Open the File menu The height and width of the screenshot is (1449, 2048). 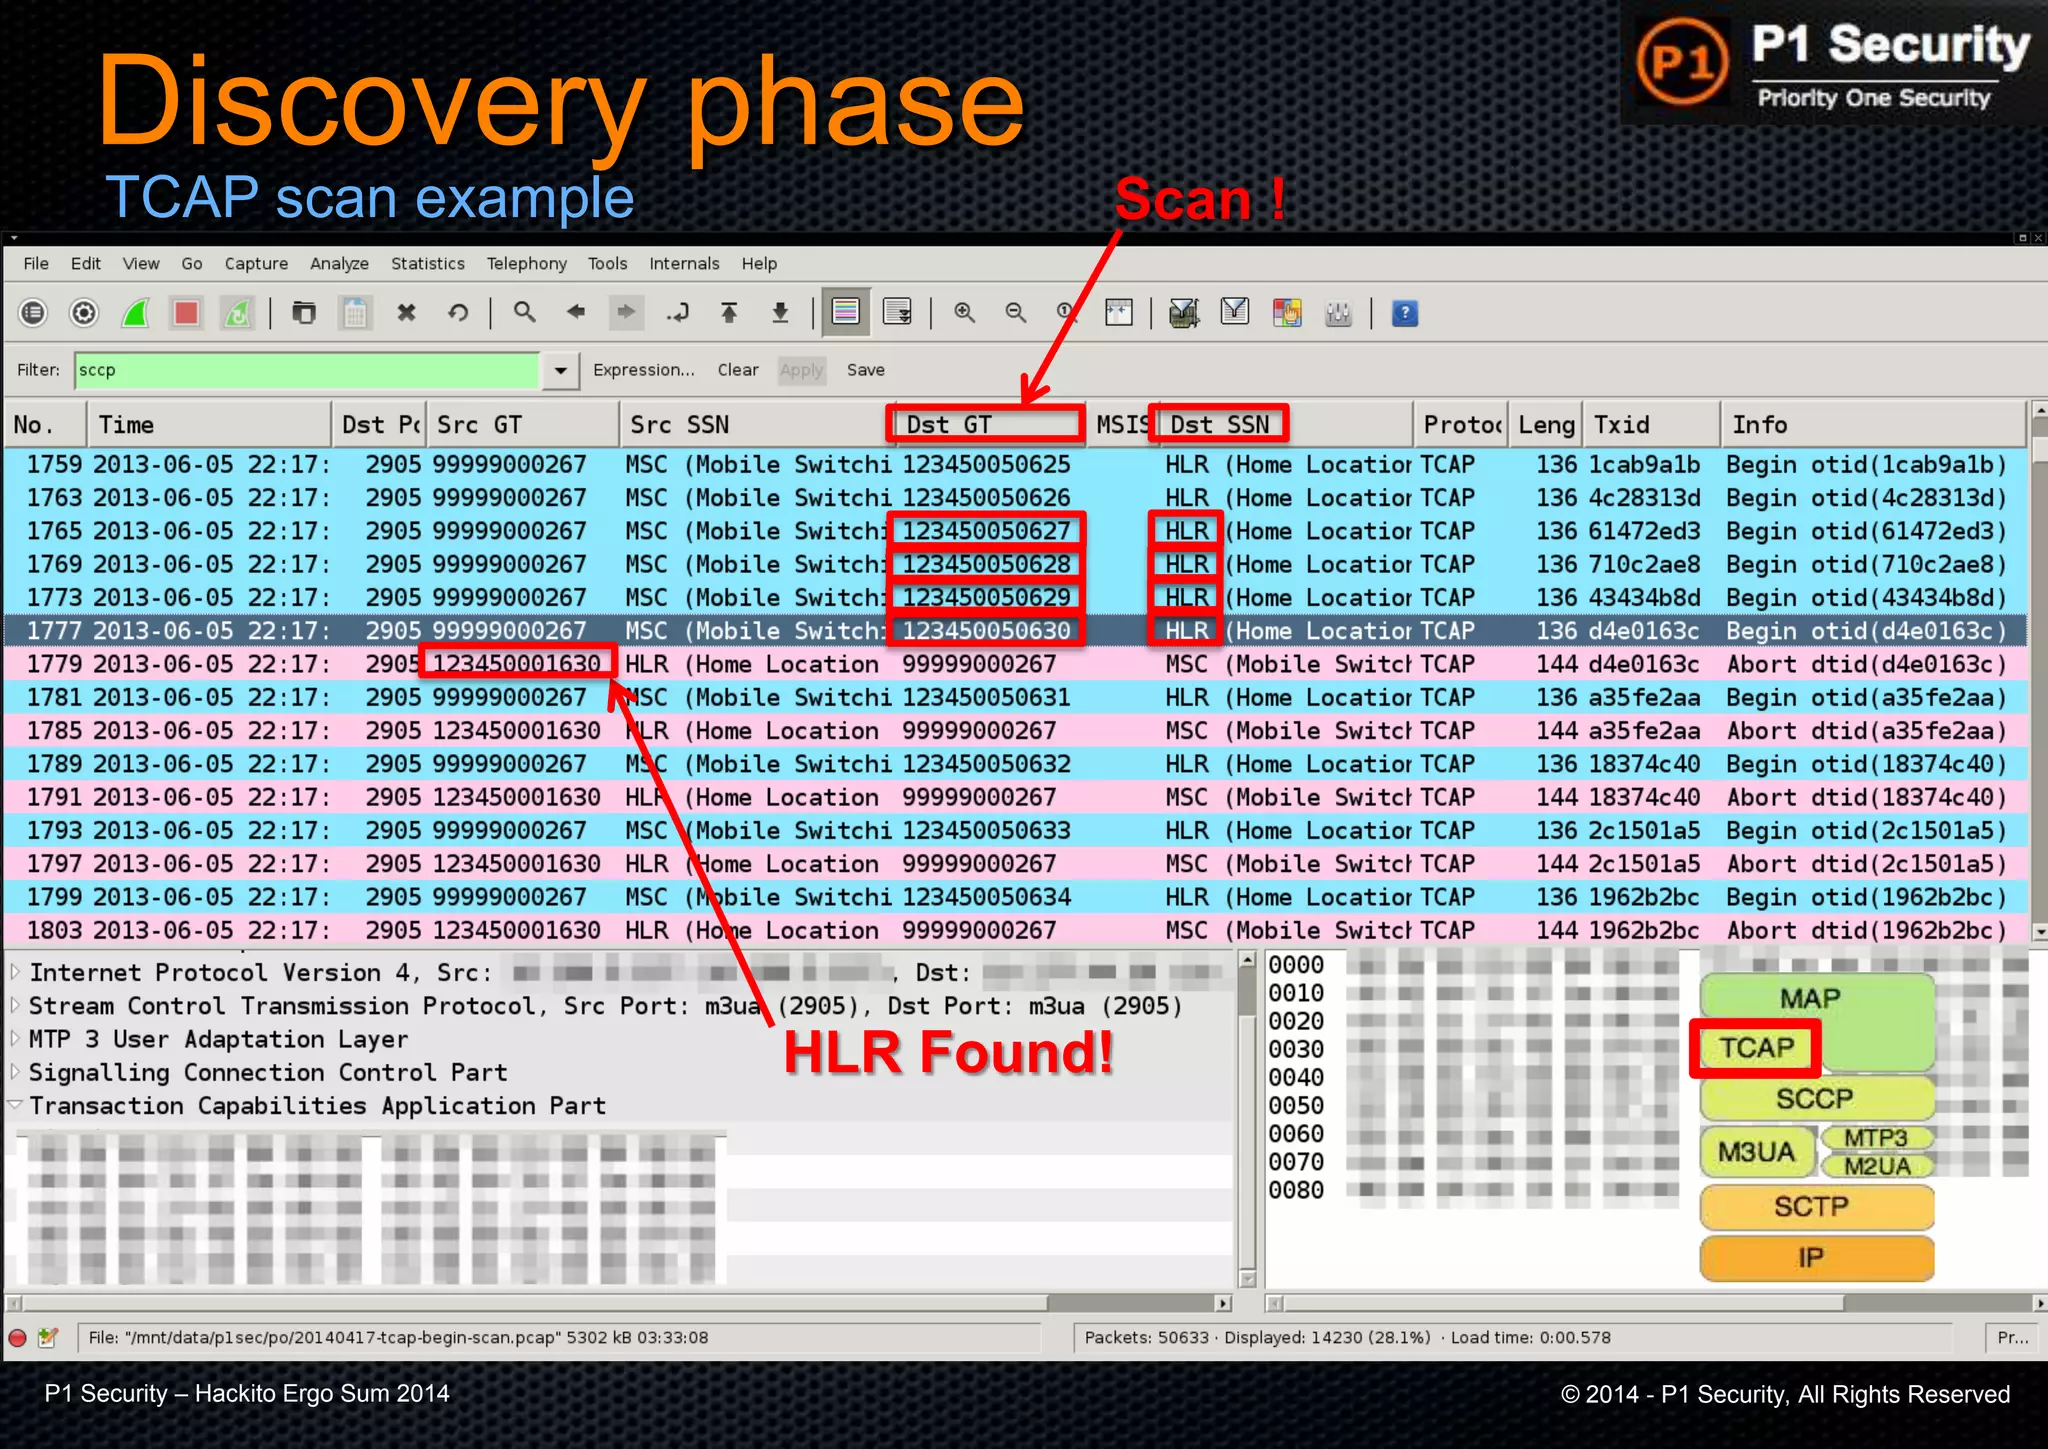[x=36, y=264]
